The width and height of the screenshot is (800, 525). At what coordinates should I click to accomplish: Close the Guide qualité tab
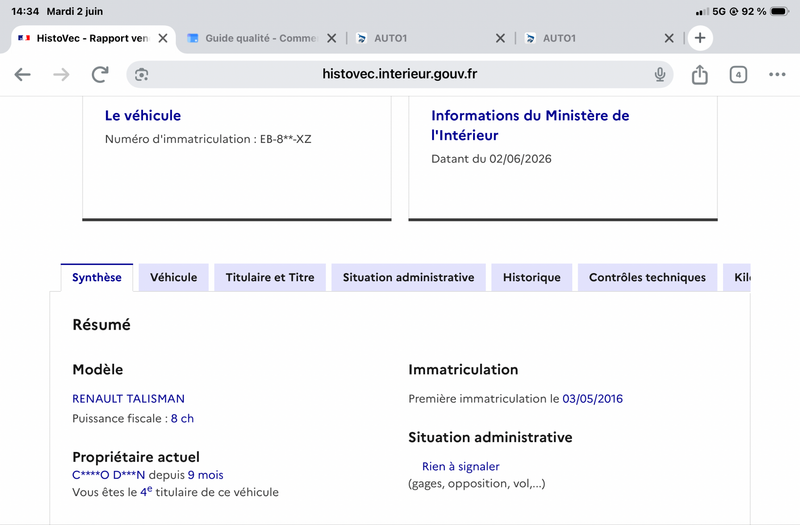tap(332, 38)
